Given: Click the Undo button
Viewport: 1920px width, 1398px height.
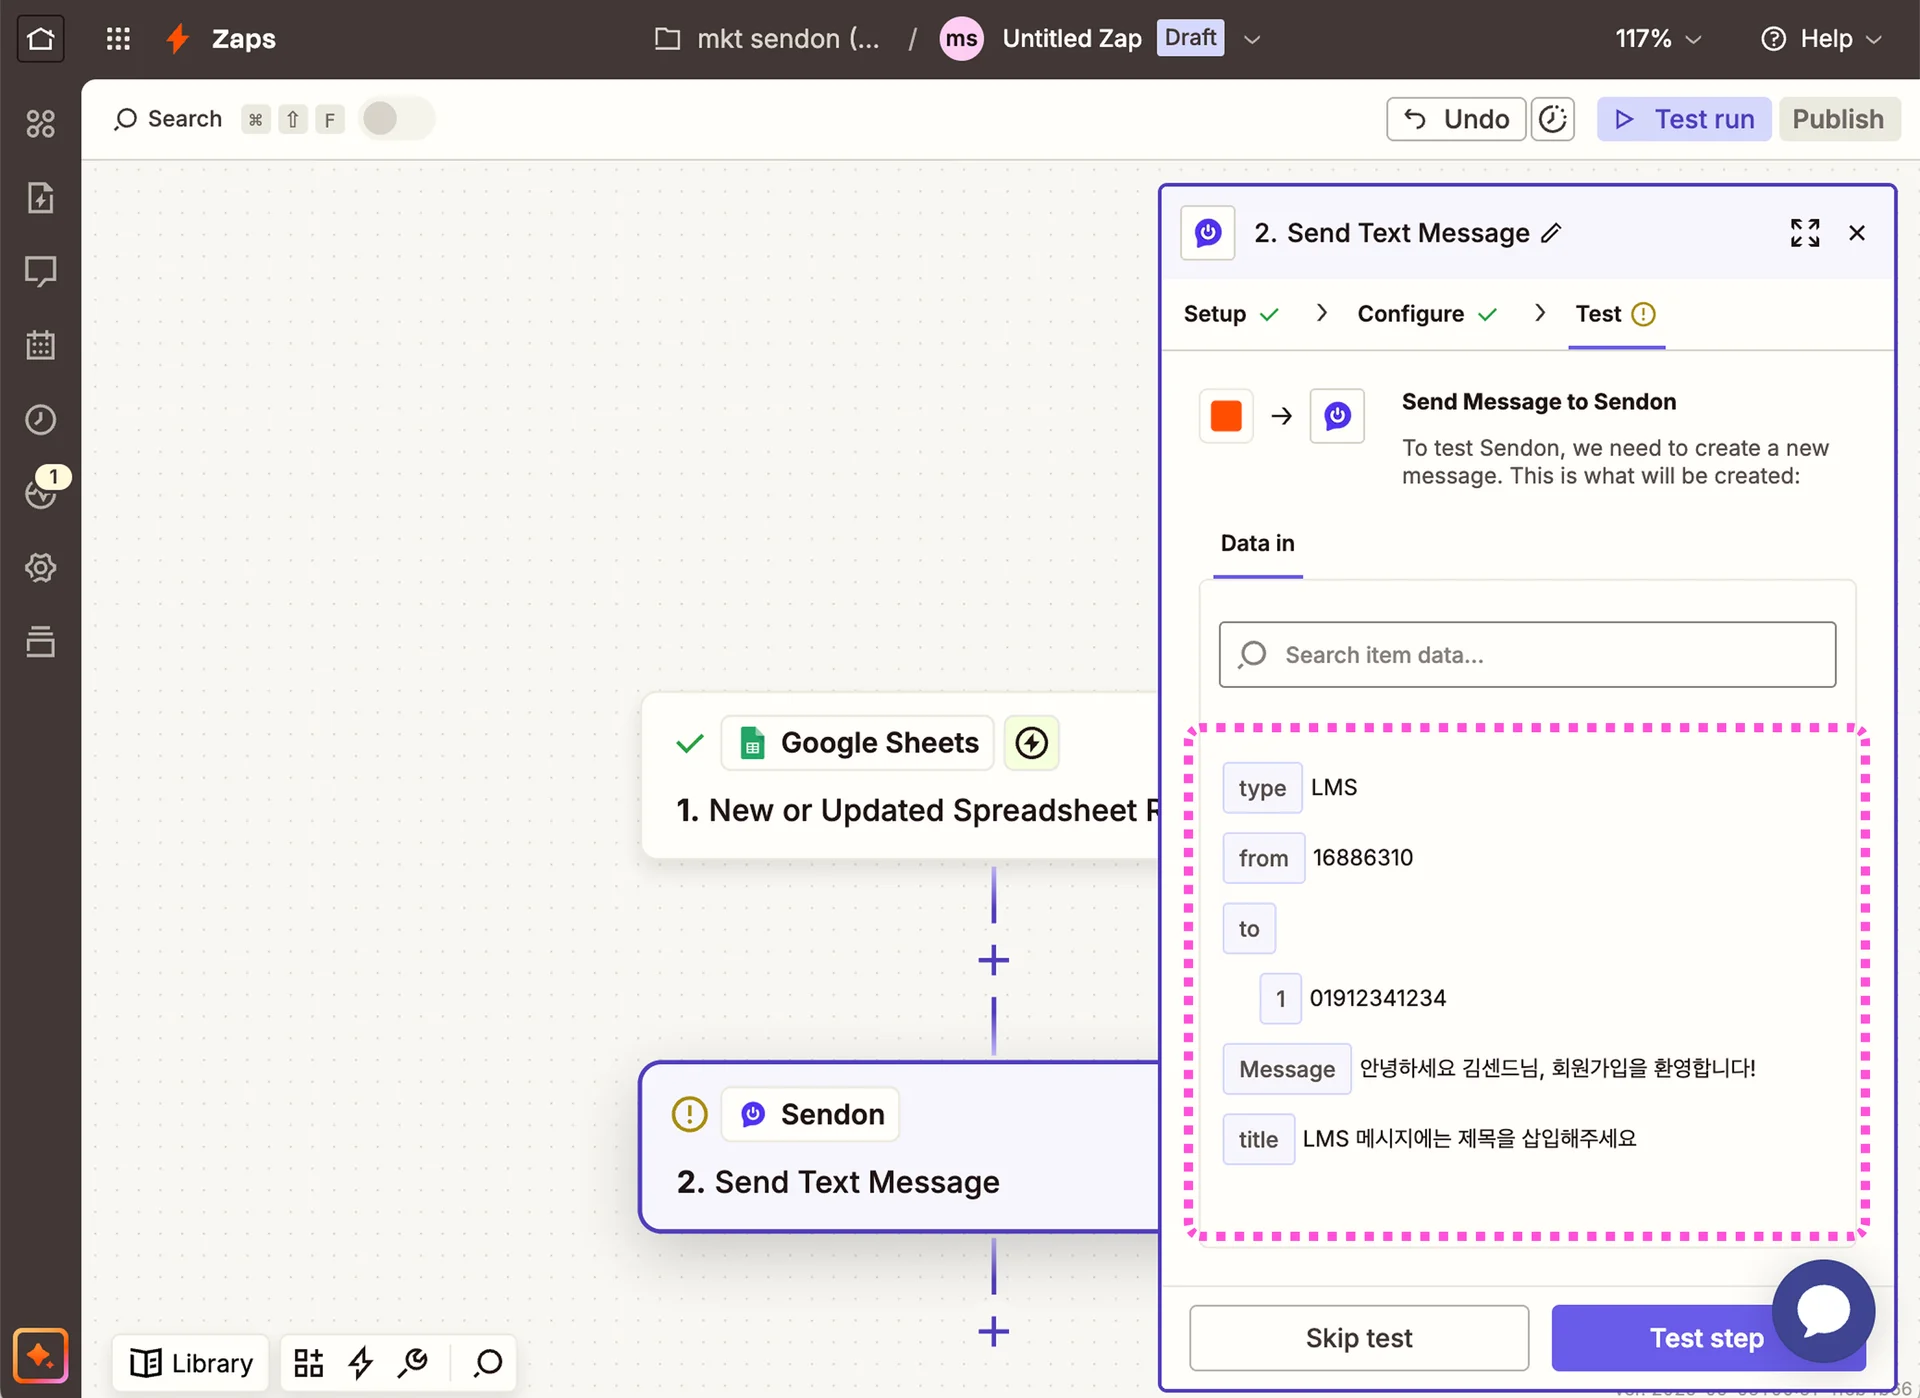Looking at the screenshot, I should coord(1455,119).
